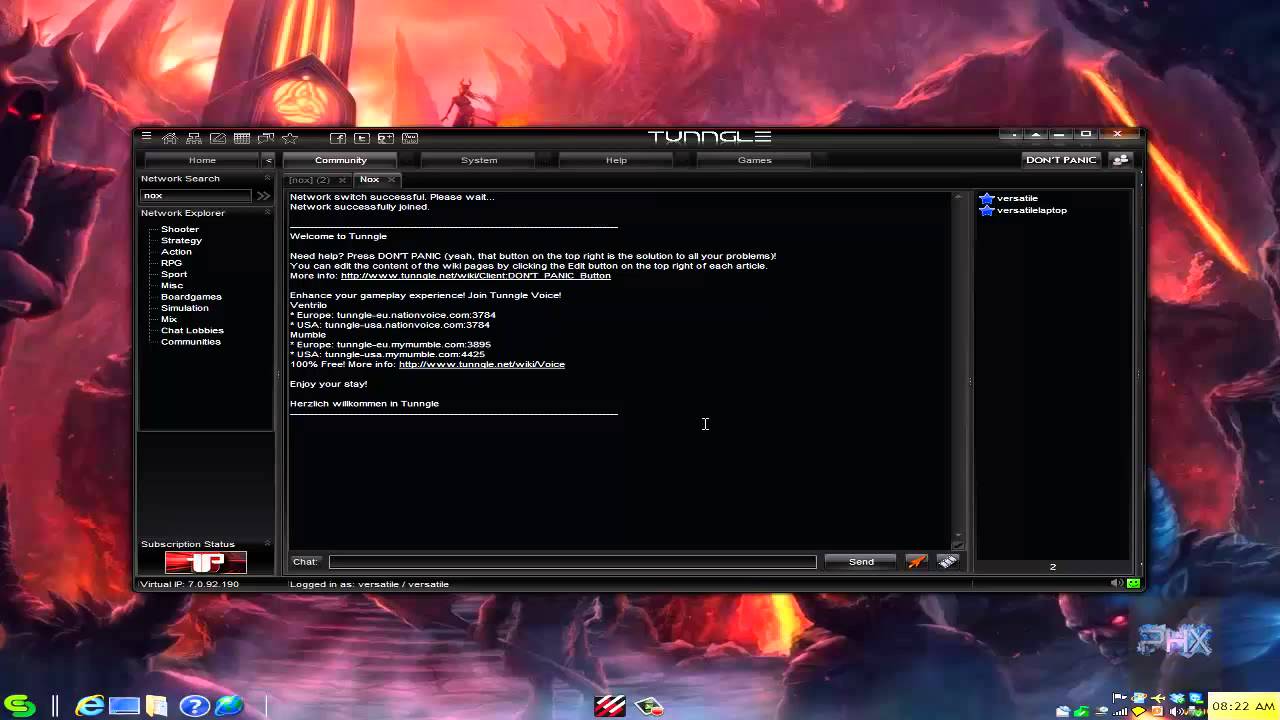Screen dimensions: 1280x720
Task: Click the star icon next to versatilelaptop
Action: (x=987, y=210)
